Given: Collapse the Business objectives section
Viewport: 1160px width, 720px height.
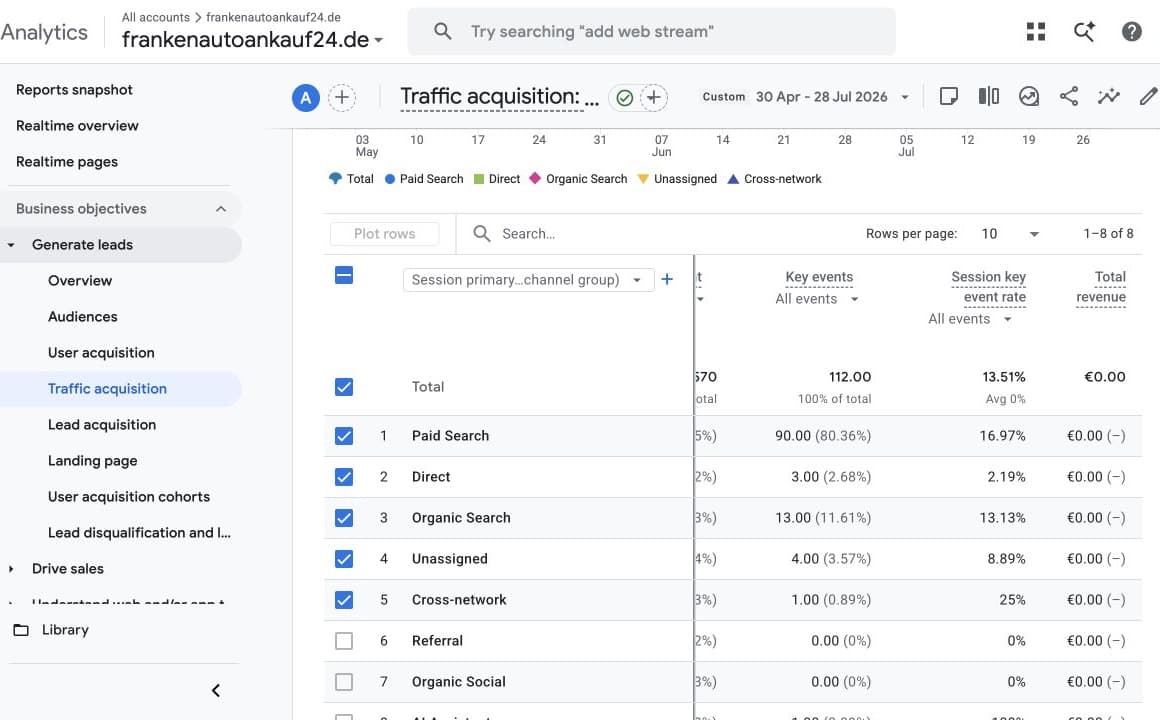Looking at the screenshot, I should point(220,209).
